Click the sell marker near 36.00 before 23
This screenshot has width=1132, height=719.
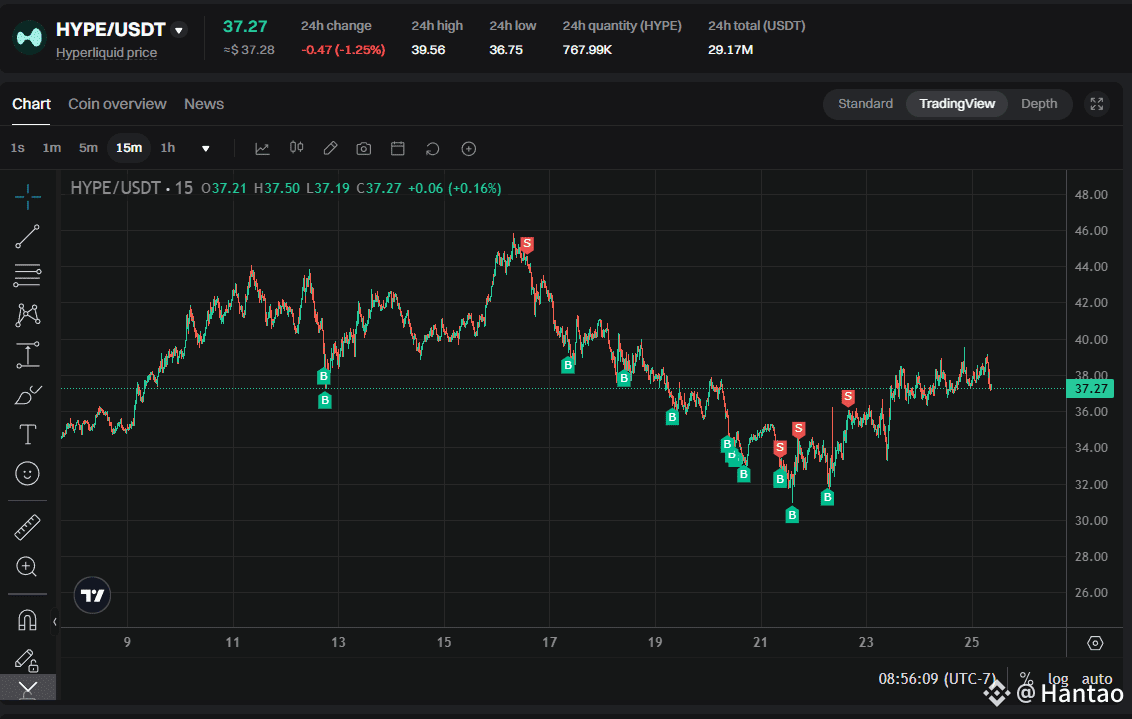pos(848,397)
